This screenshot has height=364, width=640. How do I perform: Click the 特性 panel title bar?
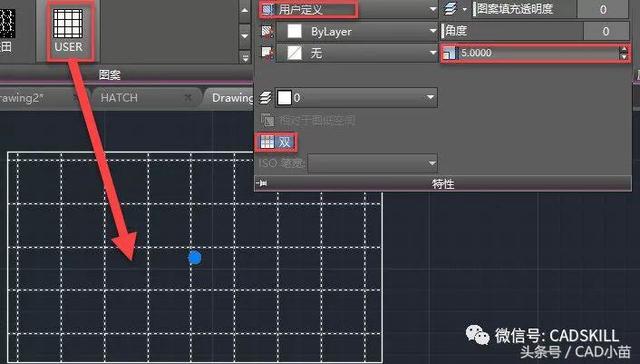[x=443, y=184]
